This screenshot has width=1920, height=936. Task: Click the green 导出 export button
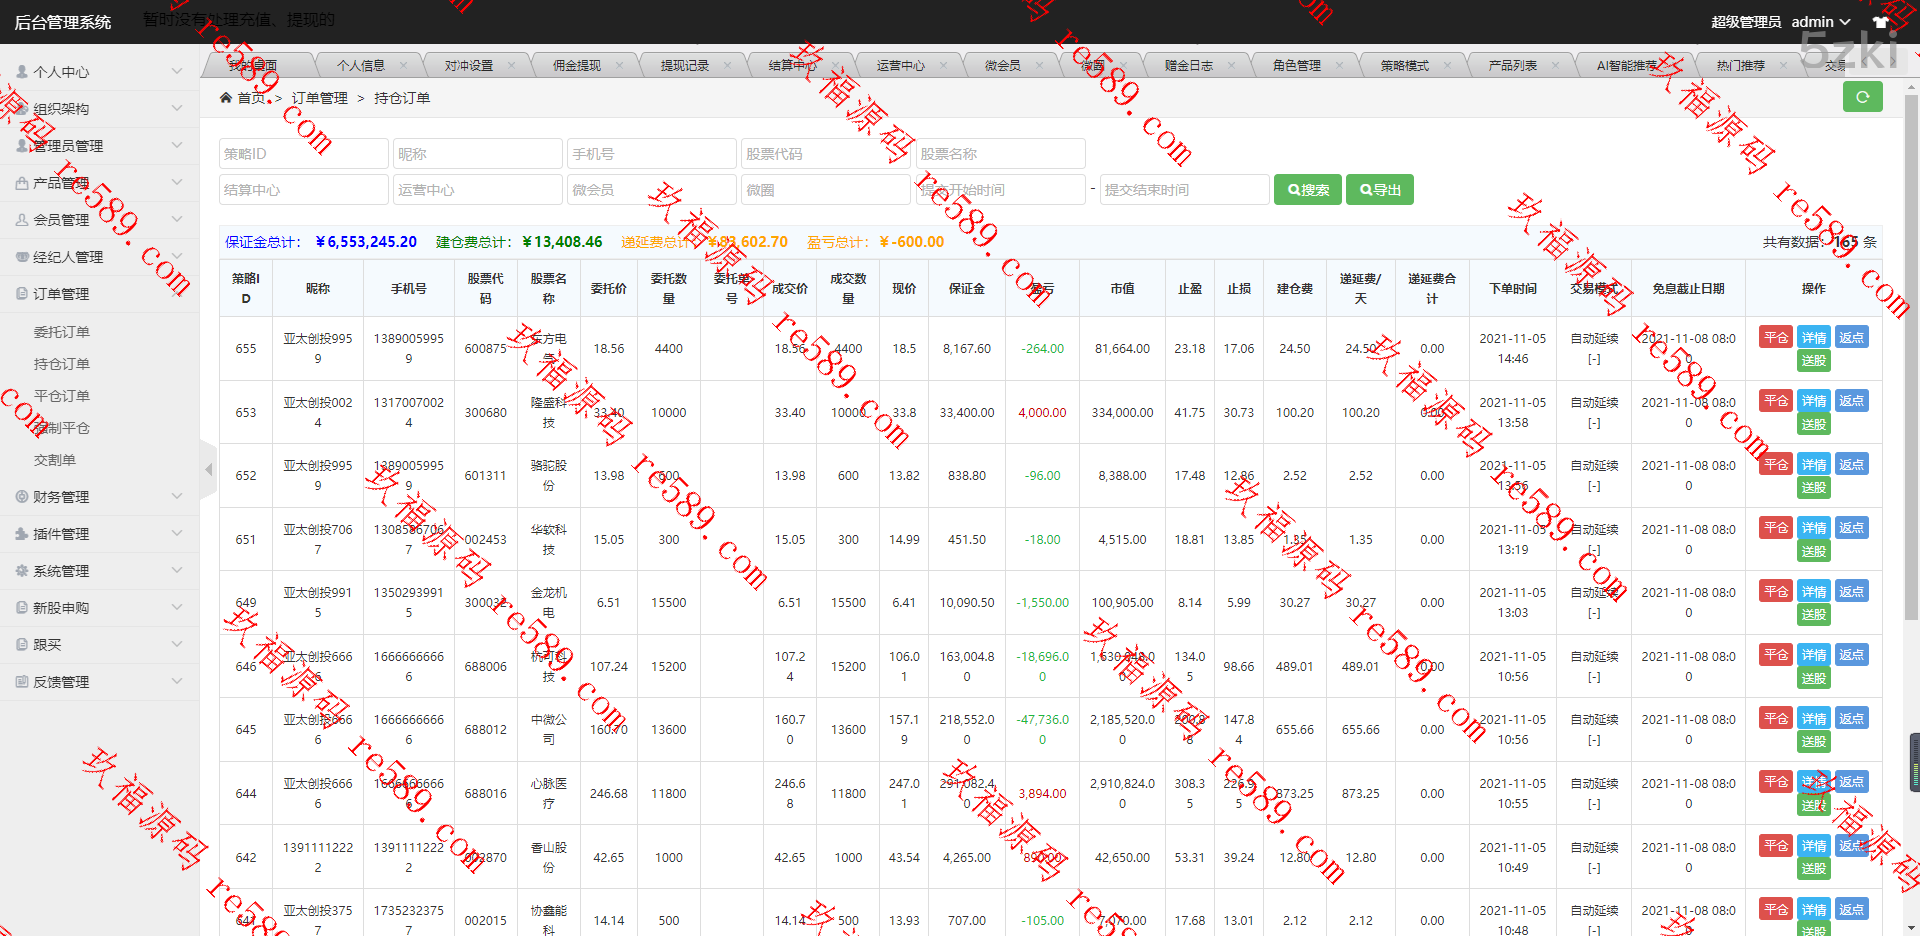[1379, 190]
